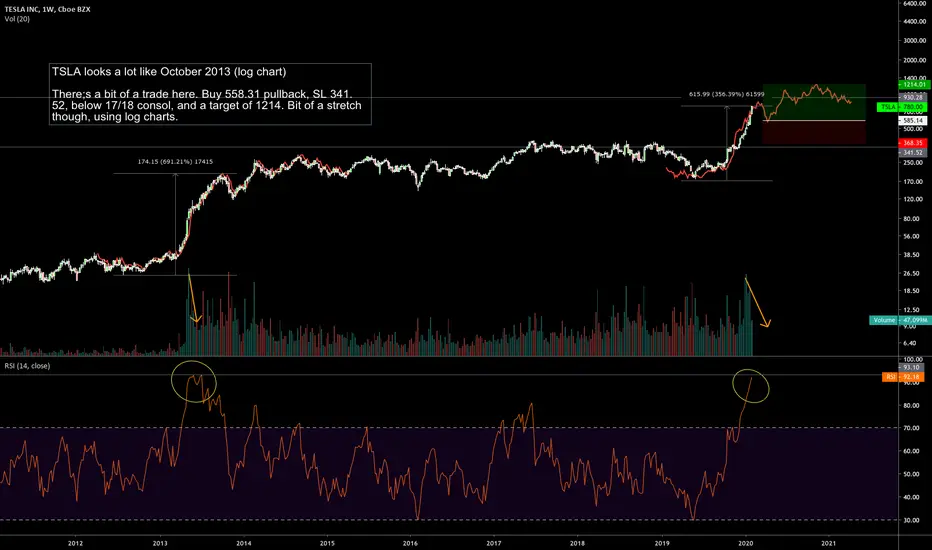932x550 pixels.
Task: Click the 38.50 price scale value
Action: 912,255
